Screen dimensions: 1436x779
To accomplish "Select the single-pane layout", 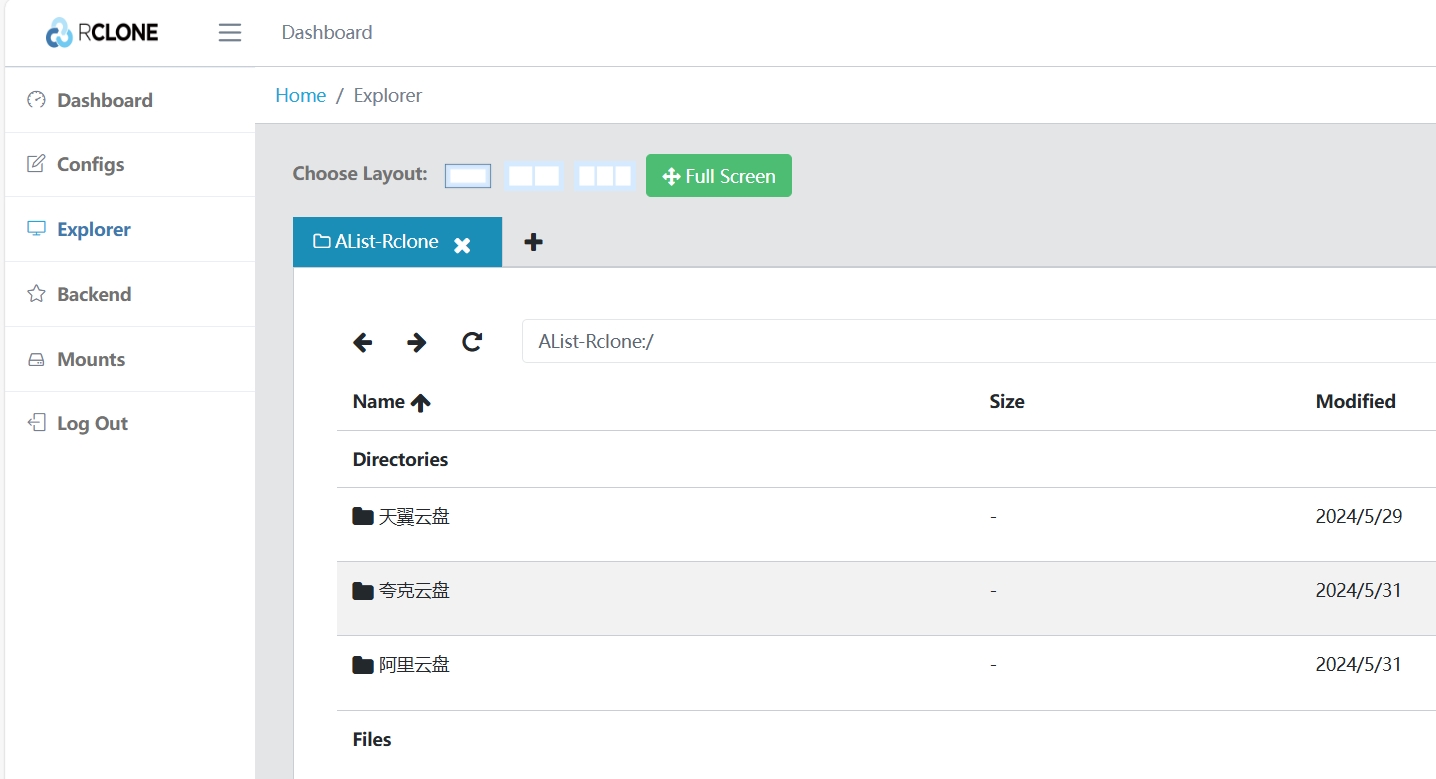I will point(468,176).
